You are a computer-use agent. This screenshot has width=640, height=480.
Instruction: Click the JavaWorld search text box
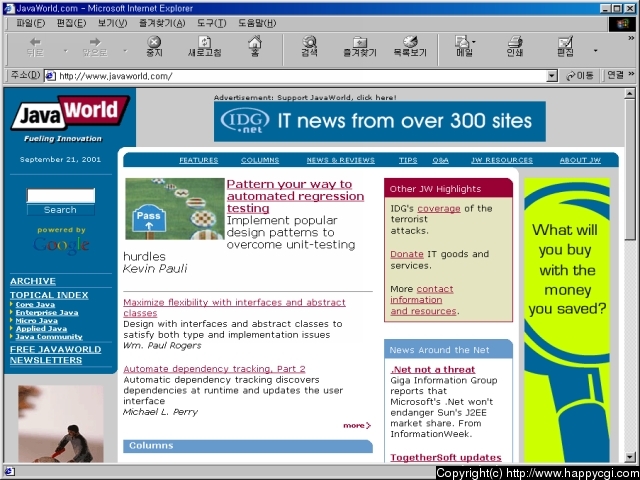[61, 196]
